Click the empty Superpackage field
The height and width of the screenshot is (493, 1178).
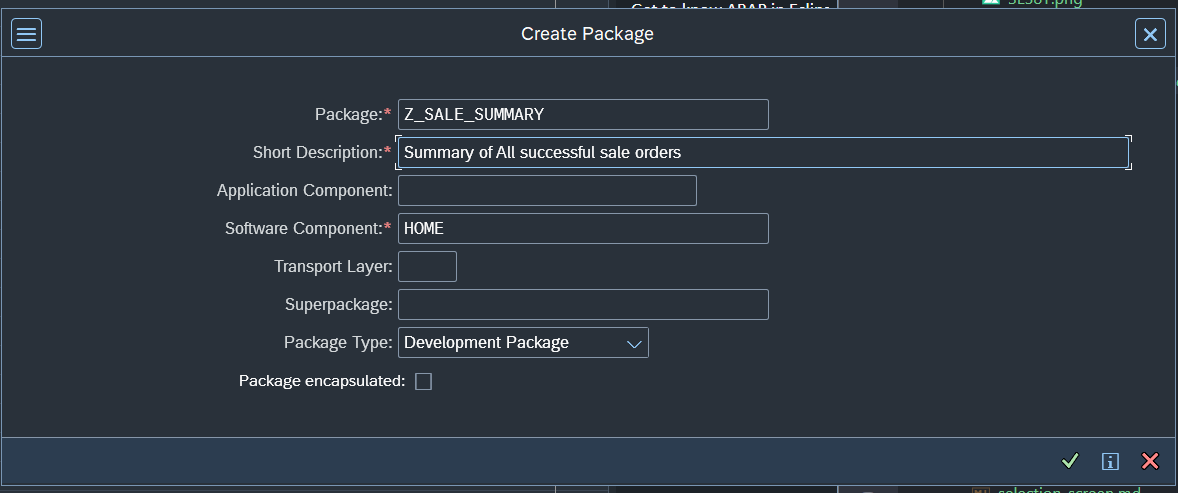tap(582, 305)
